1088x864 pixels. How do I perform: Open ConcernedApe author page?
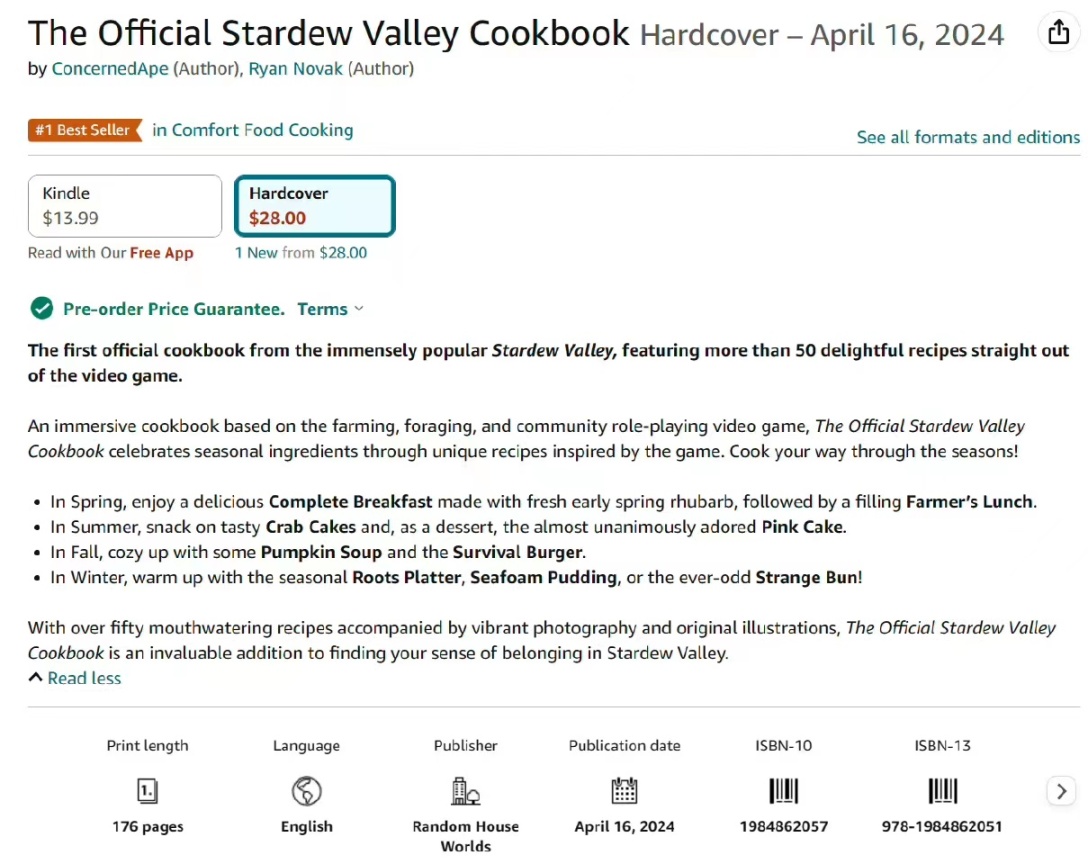[x=110, y=69]
